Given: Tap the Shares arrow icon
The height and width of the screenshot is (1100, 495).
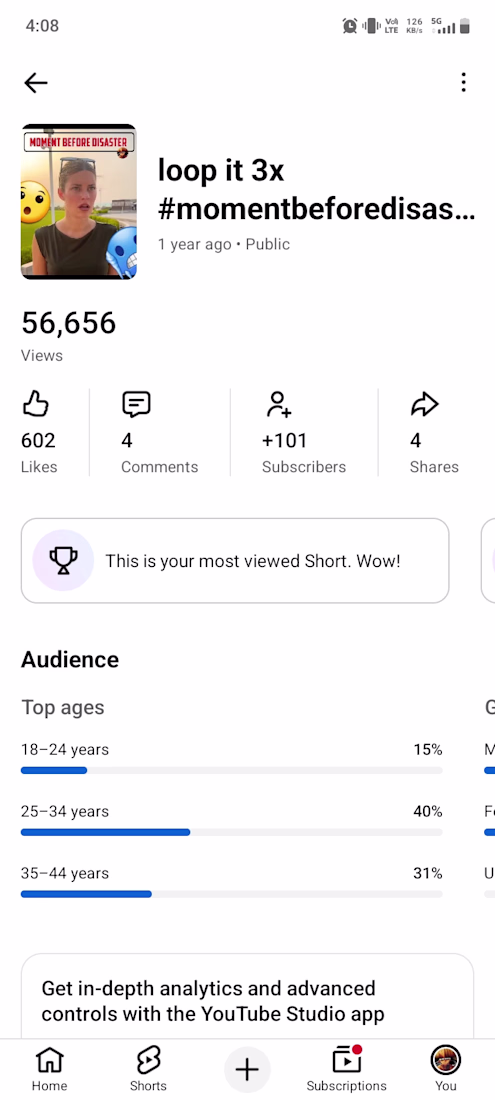Looking at the screenshot, I should (424, 404).
